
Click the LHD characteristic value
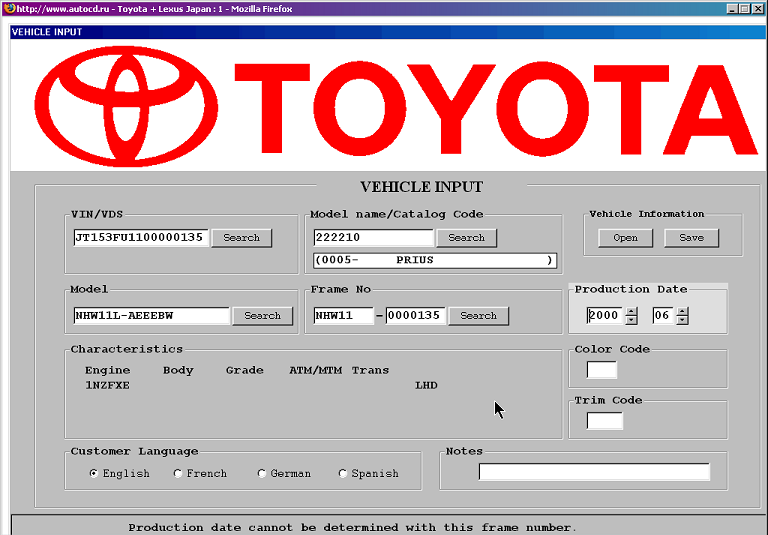(x=426, y=386)
